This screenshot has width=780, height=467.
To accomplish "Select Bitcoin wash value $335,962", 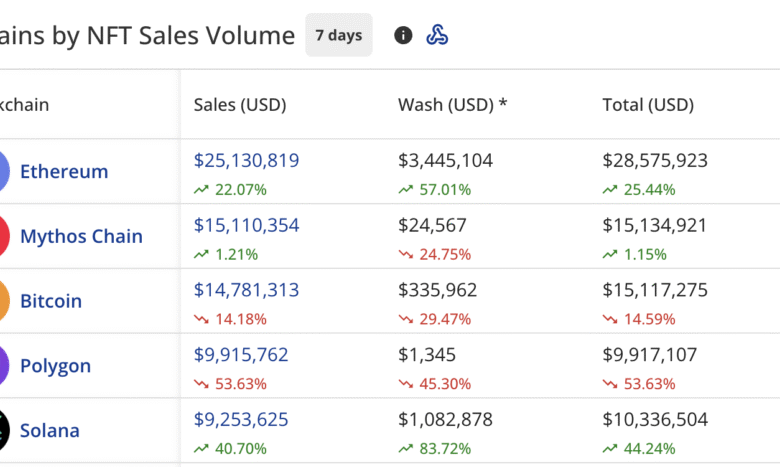I will 437,290.
